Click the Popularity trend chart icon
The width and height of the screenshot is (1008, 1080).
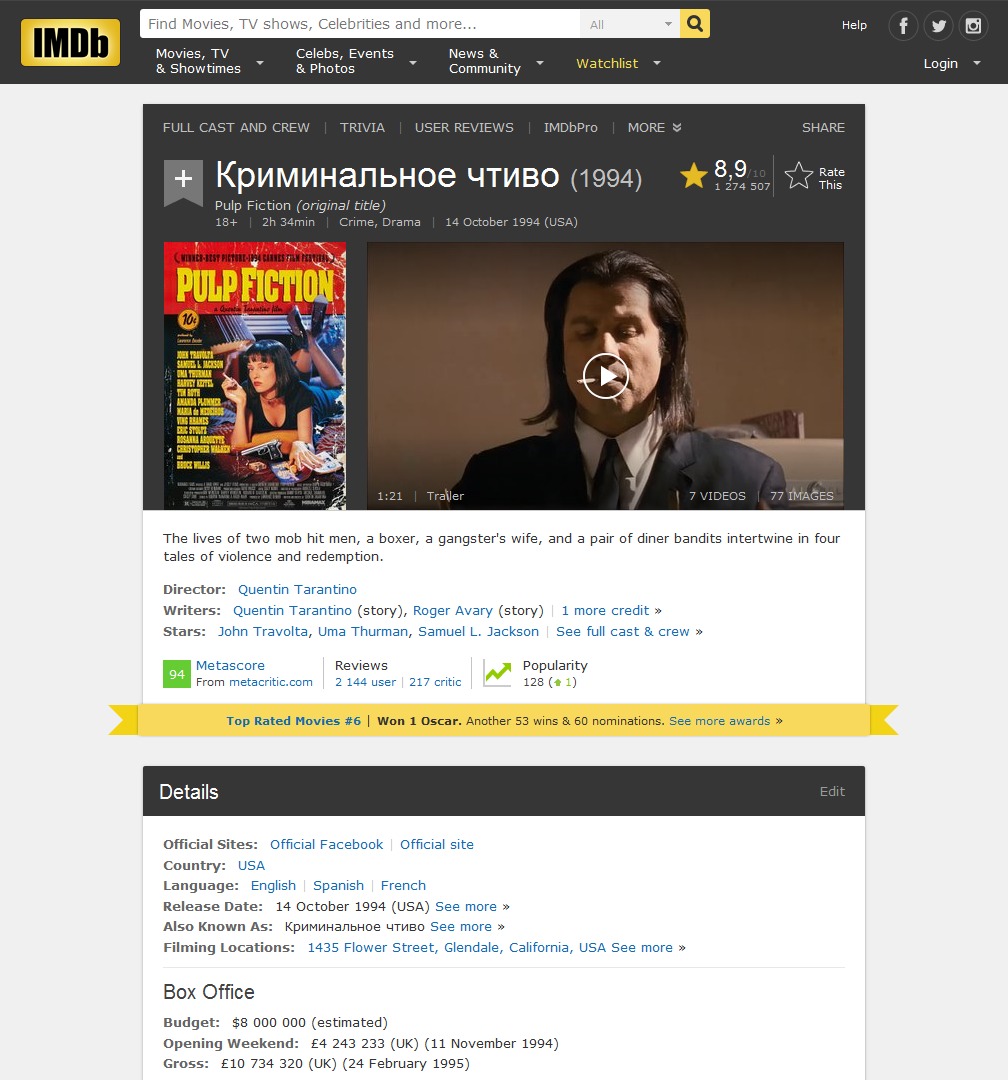497,673
